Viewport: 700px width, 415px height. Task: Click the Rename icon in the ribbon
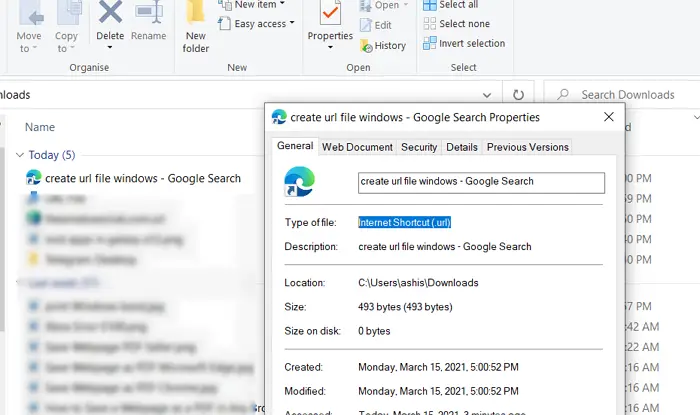pyautogui.click(x=149, y=12)
